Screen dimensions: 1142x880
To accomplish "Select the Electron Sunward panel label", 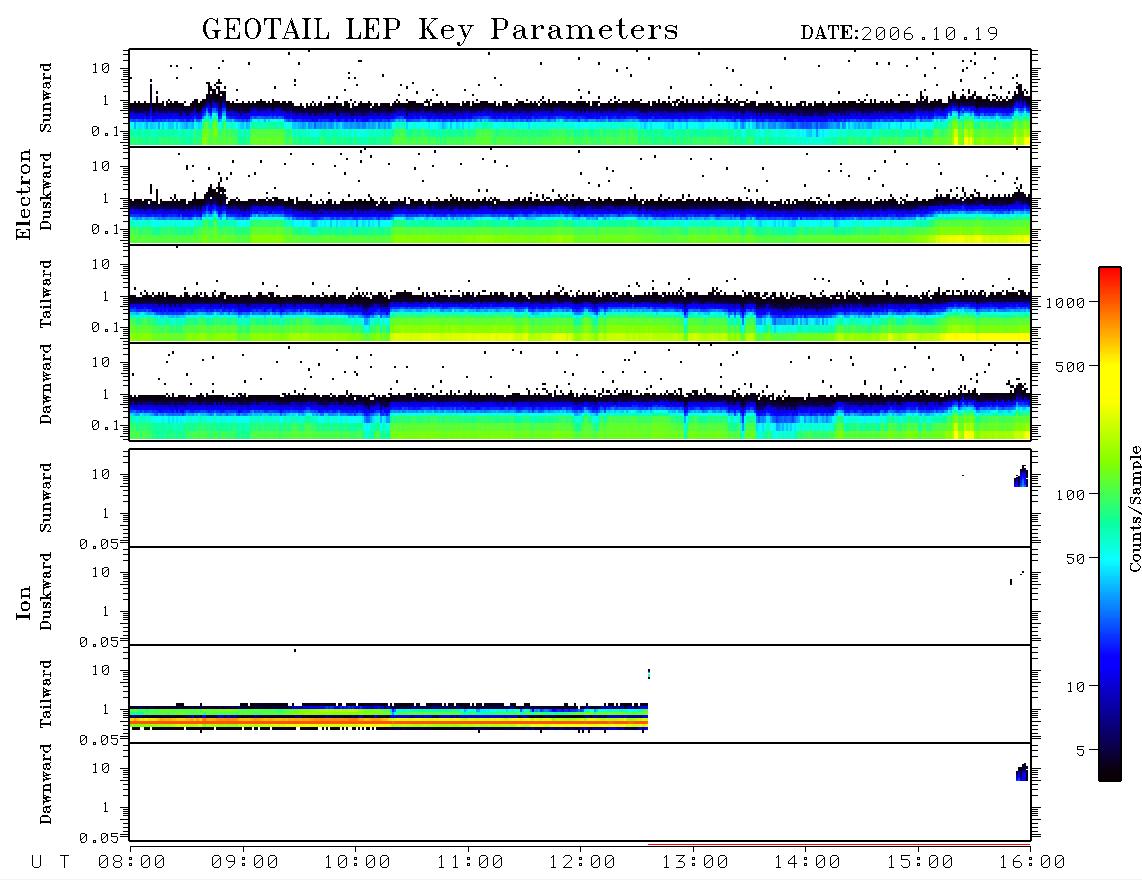I will 46,98.
